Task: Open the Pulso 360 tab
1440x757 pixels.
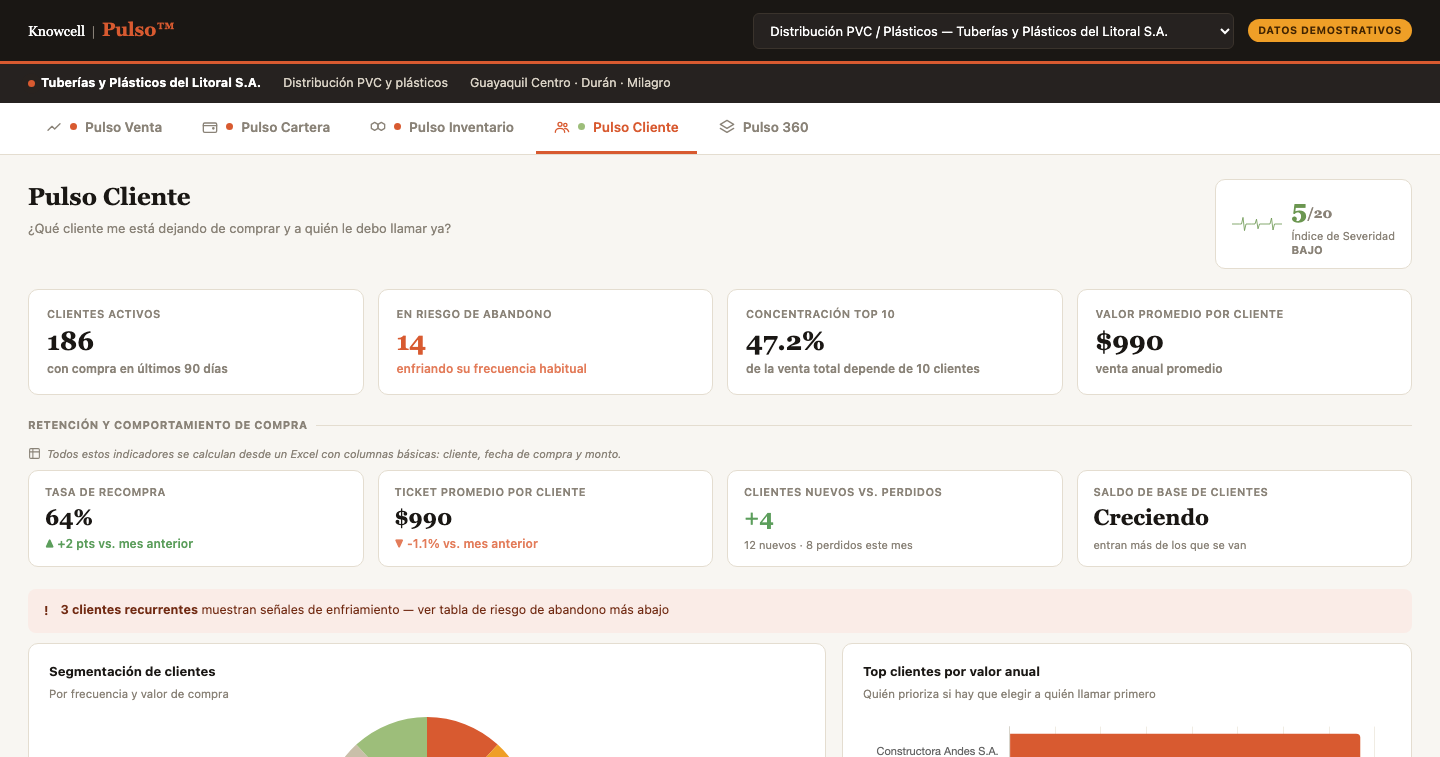Action: 764,127
